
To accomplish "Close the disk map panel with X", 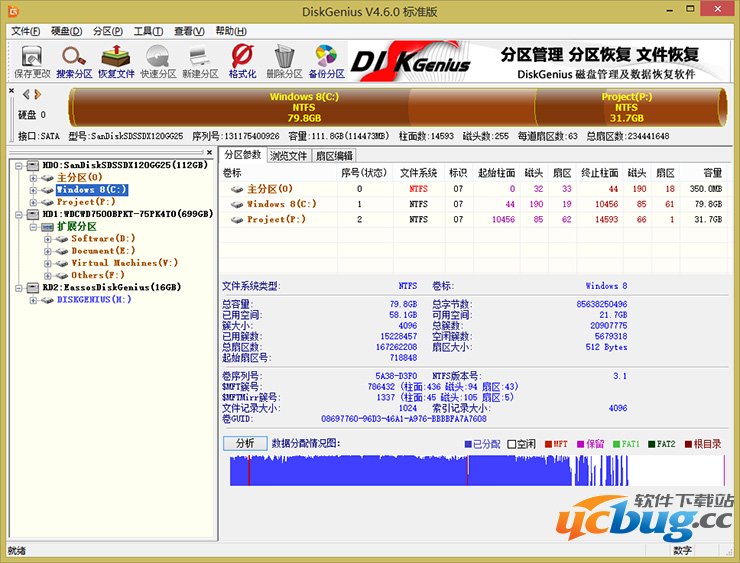I will [11, 91].
